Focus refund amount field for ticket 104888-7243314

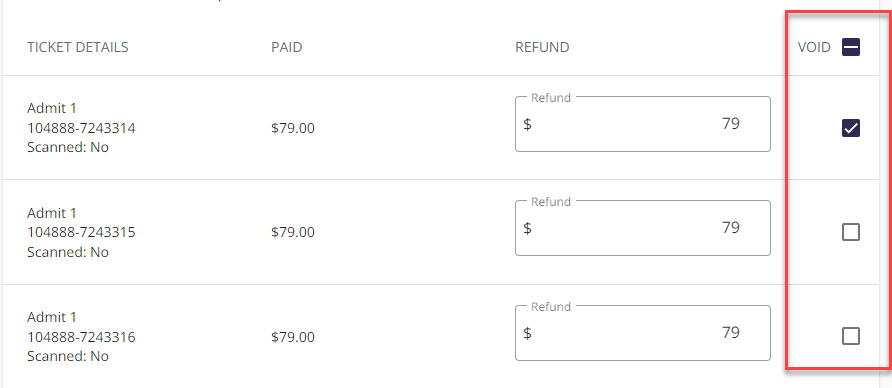click(643, 124)
